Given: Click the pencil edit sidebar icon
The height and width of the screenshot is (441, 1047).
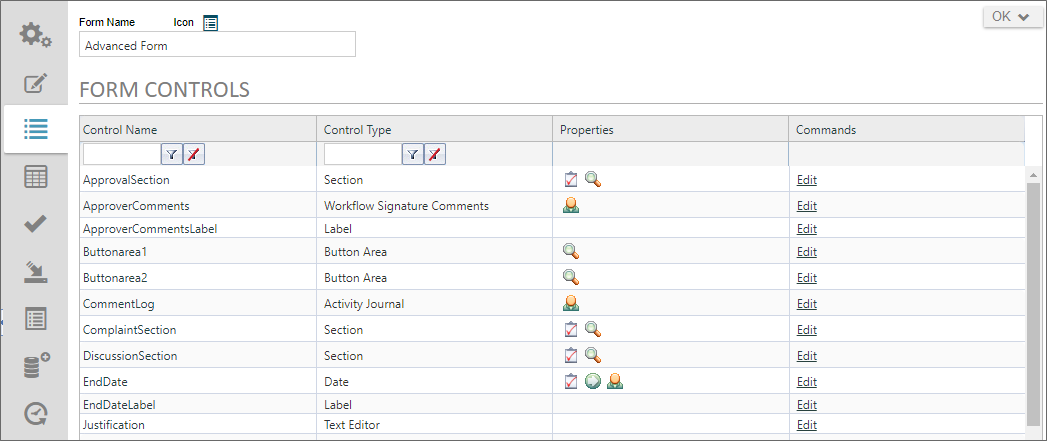Looking at the screenshot, I should (35, 83).
